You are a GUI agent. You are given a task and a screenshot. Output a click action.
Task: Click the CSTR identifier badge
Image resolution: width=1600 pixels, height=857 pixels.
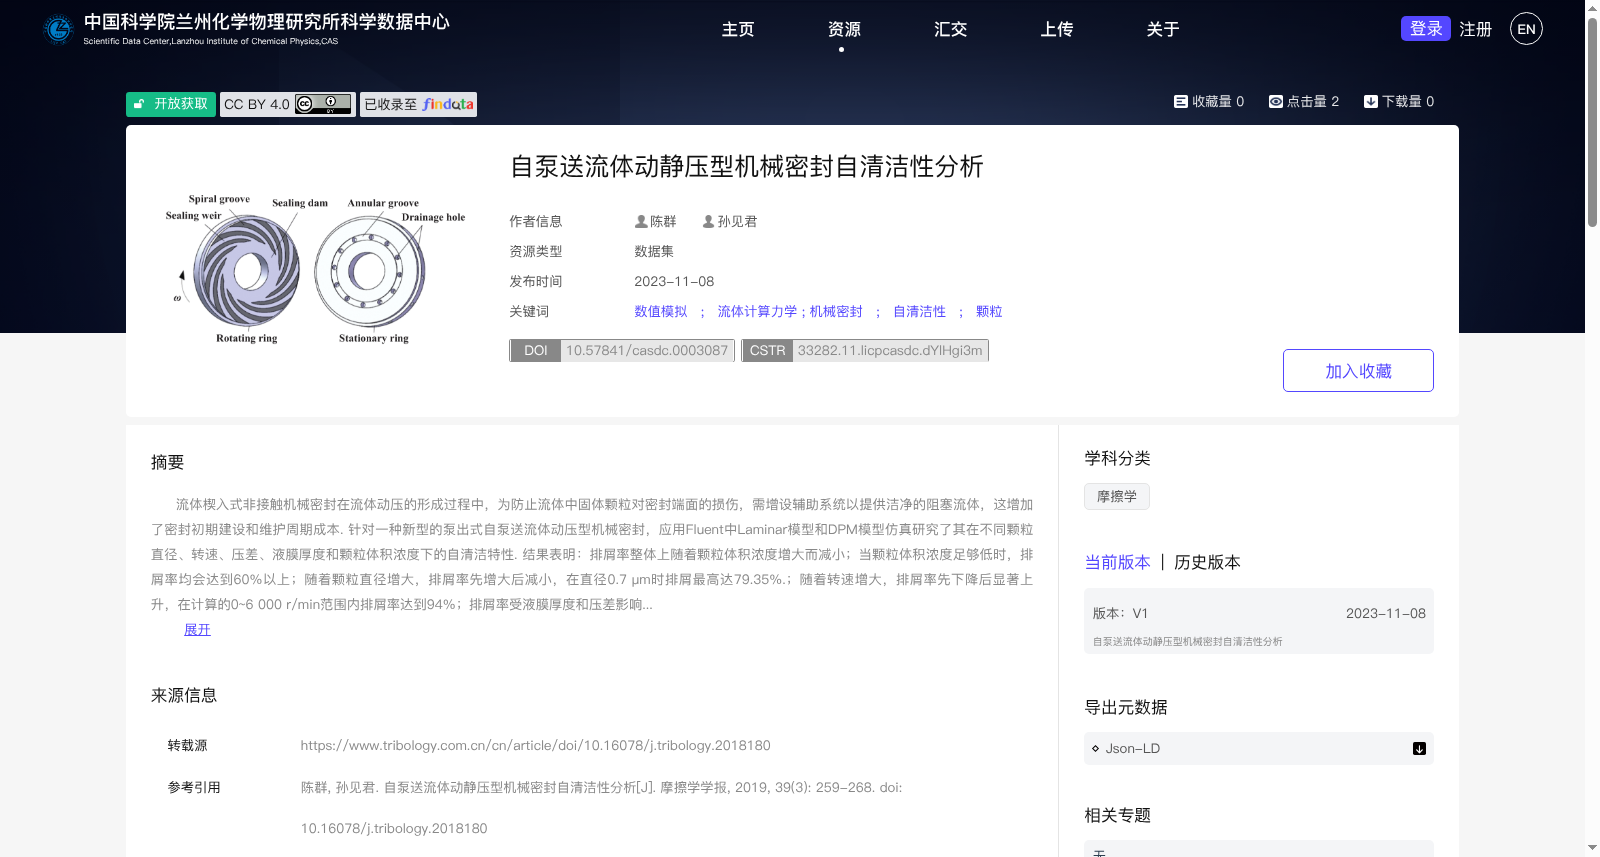(865, 351)
